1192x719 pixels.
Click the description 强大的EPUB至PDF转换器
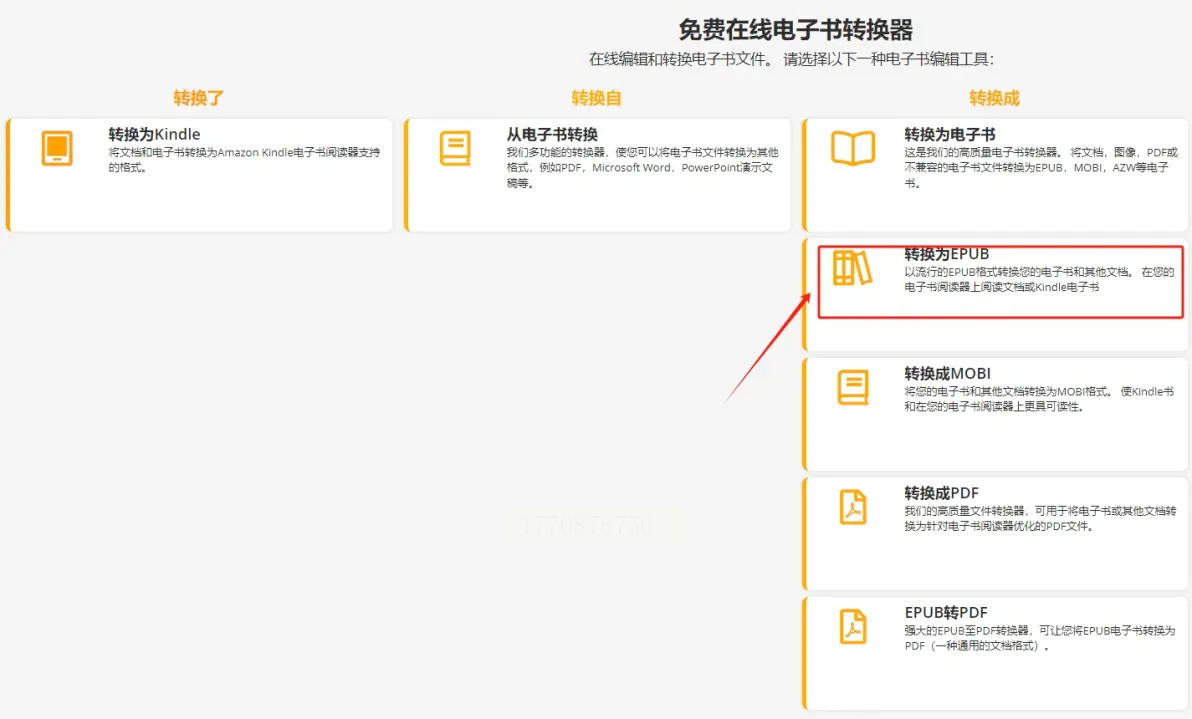click(x=1039, y=638)
